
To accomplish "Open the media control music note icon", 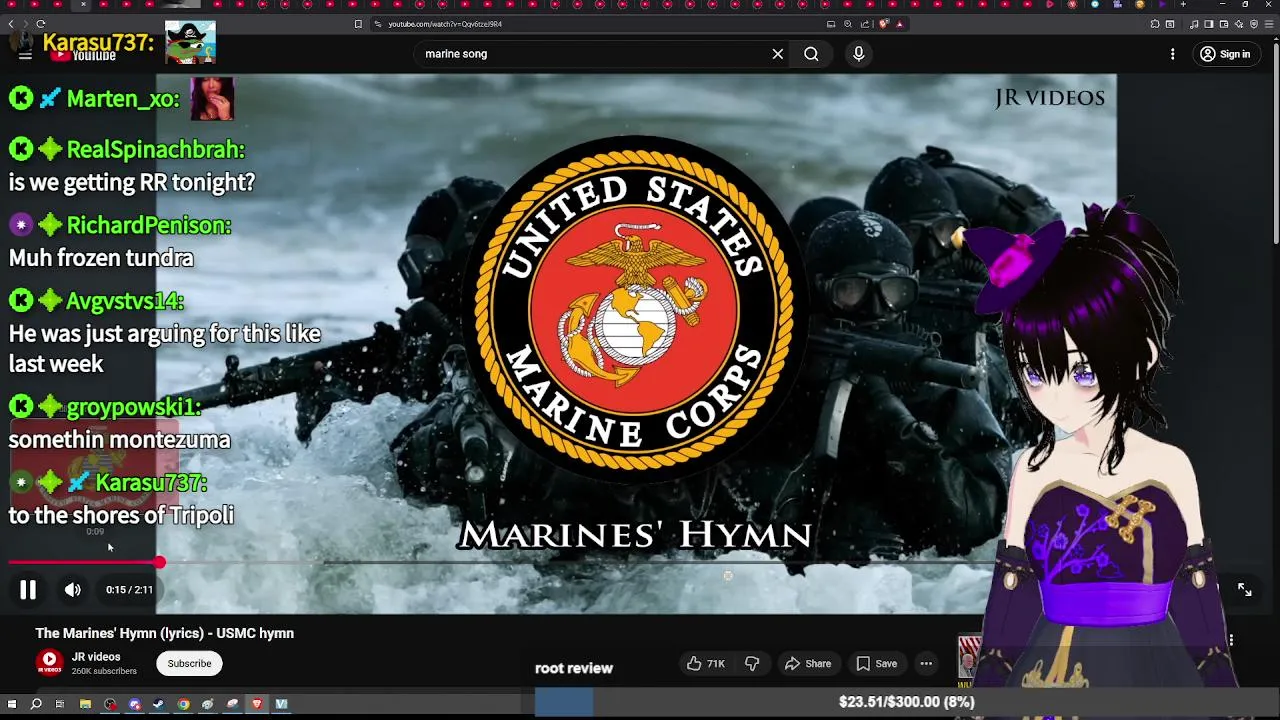I will tap(1194, 24).
